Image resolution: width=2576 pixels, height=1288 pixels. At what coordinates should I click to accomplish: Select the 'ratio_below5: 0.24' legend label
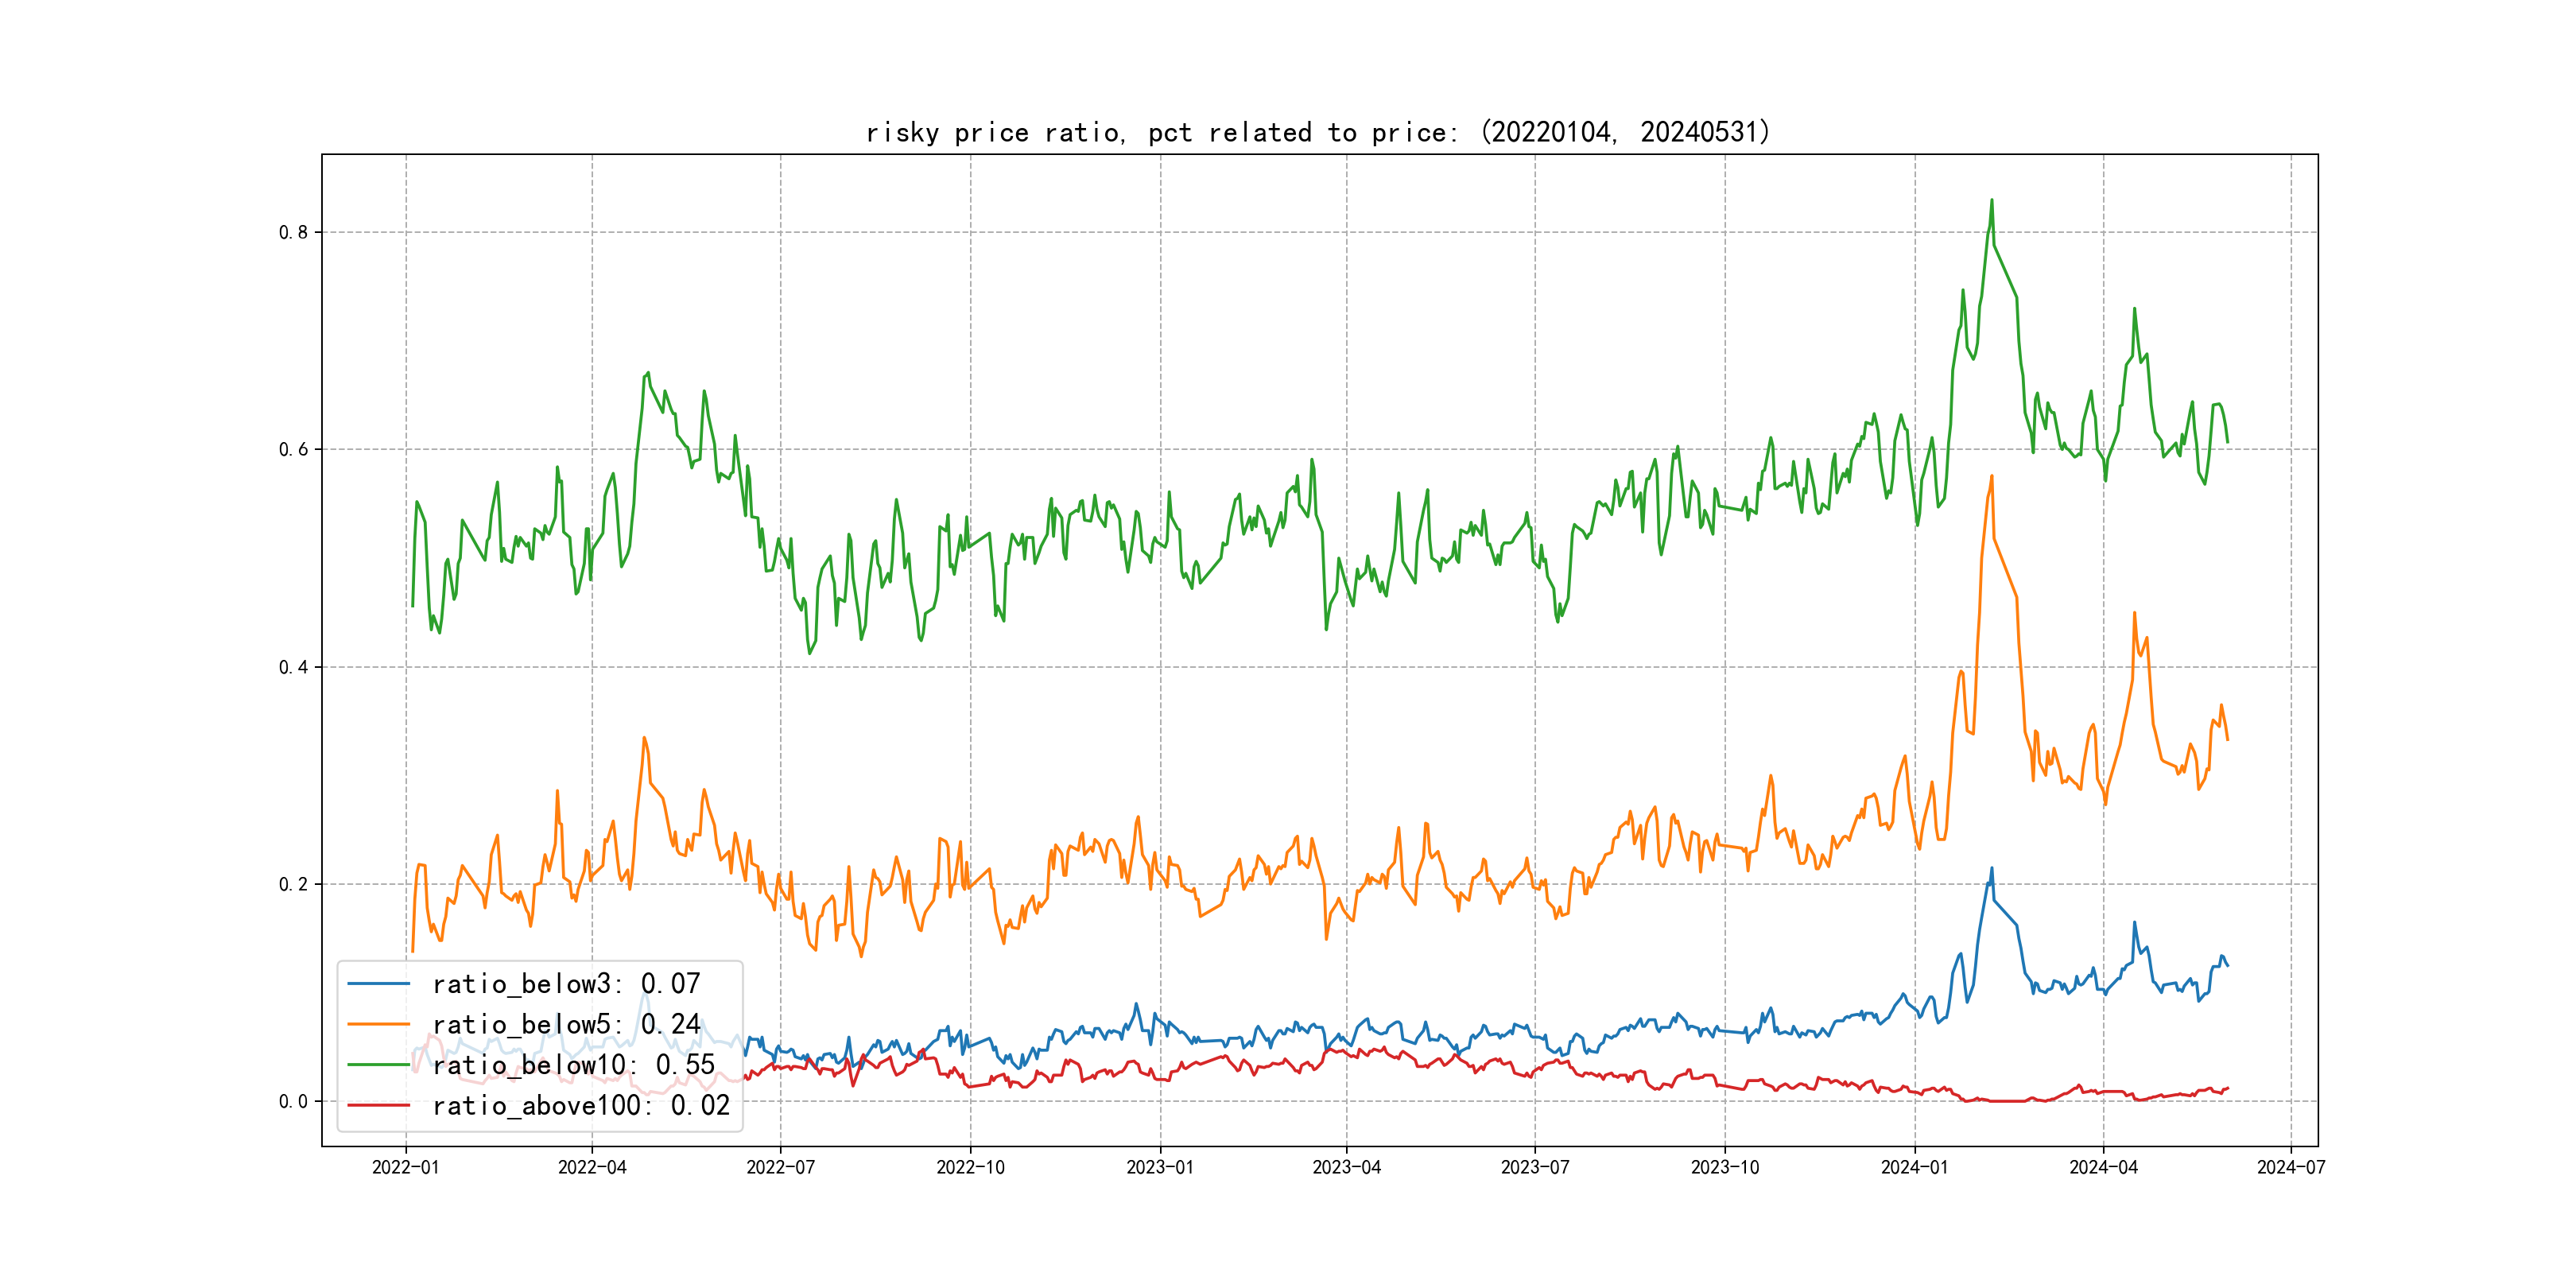(566, 1024)
